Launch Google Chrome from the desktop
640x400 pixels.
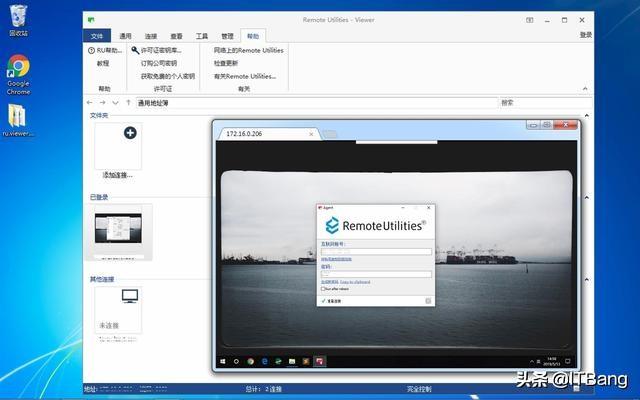pyautogui.click(x=18, y=75)
